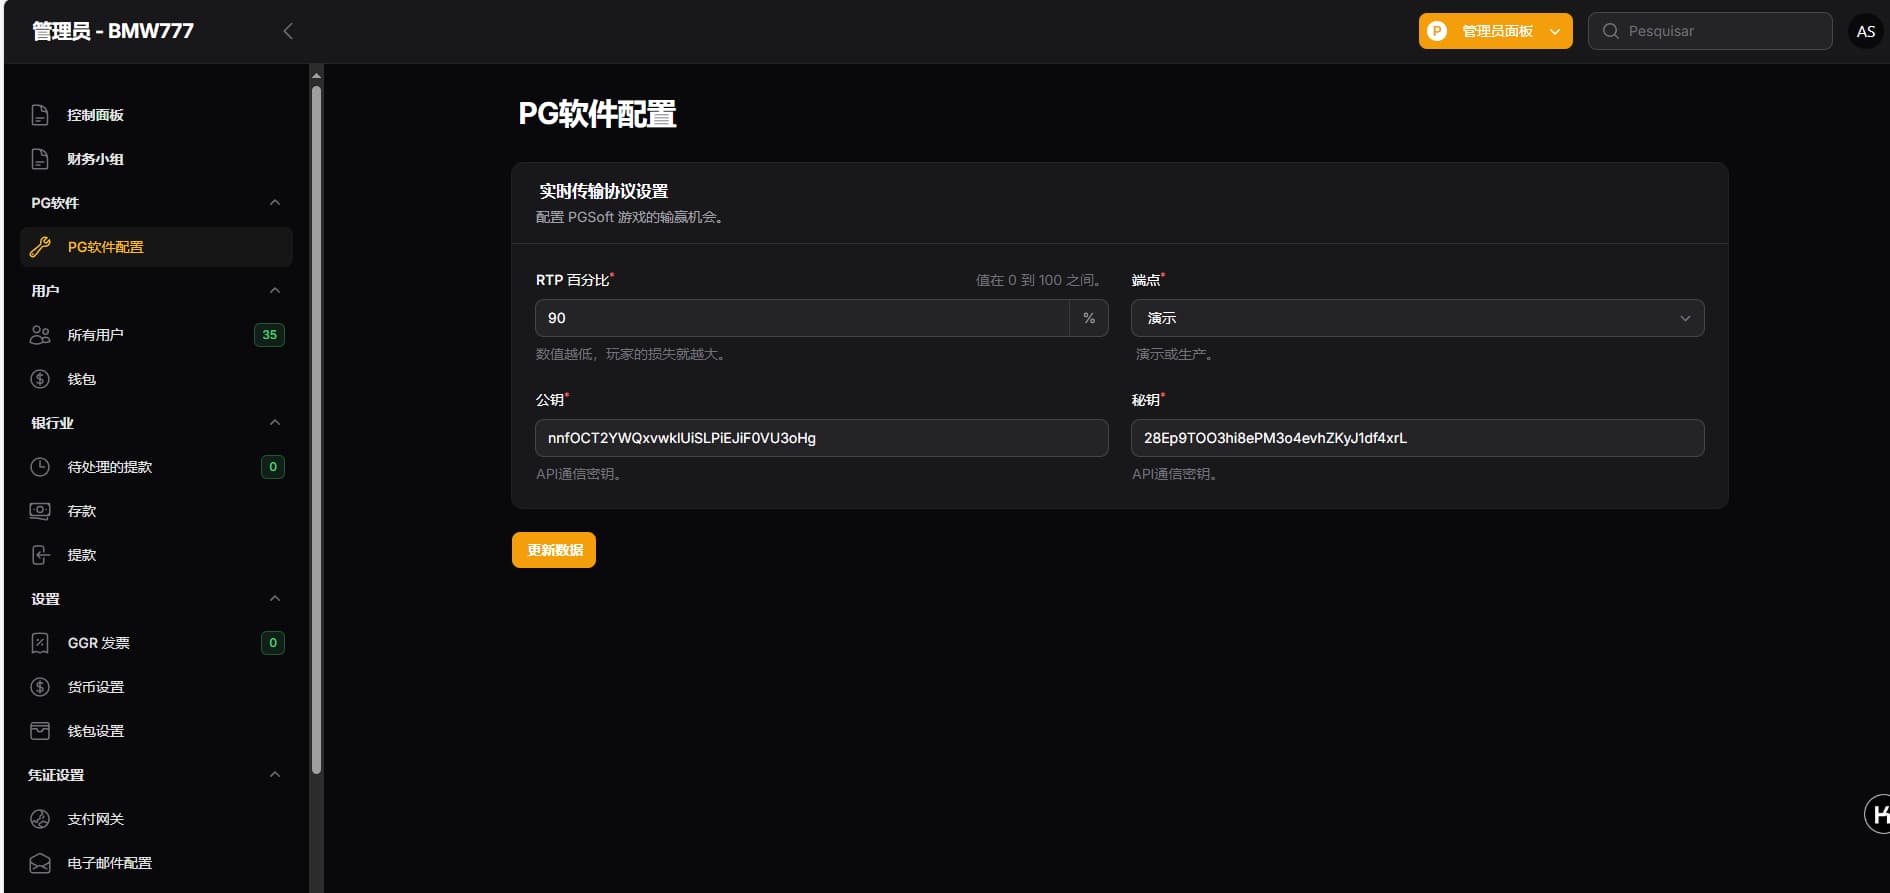Click the 存款 banknote icon

40,511
